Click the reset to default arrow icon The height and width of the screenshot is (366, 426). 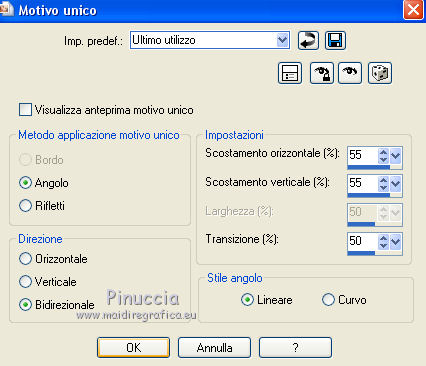click(x=308, y=40)
